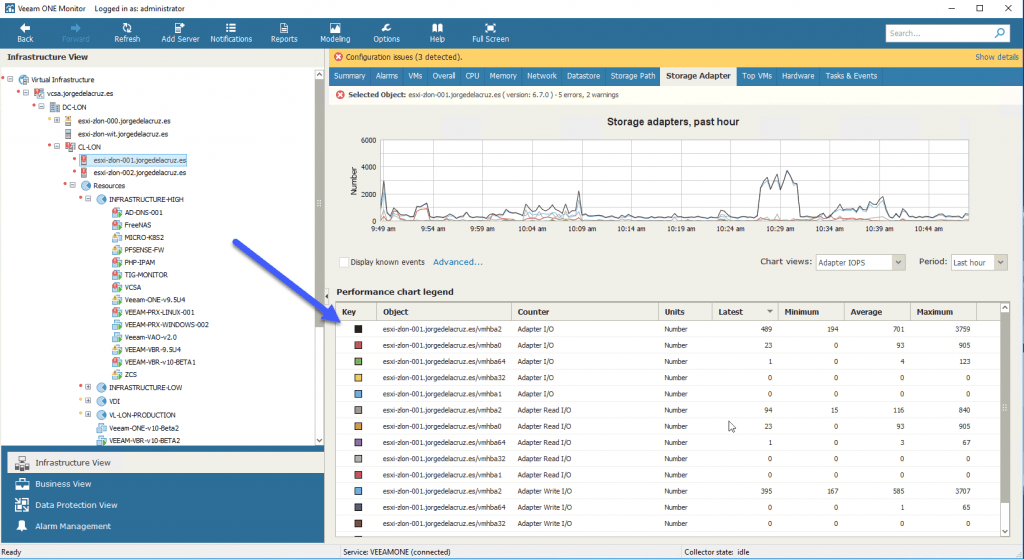Screen dimensions: 1024x559
Task: Click the Alarm Management bell icon
Action: [22, 526]
